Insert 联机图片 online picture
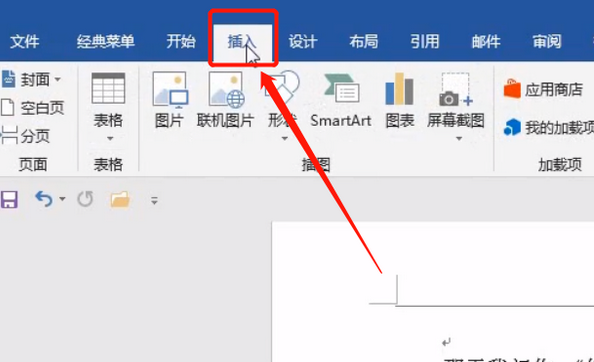The image size is (594, 362). click(x=225, y=100)
